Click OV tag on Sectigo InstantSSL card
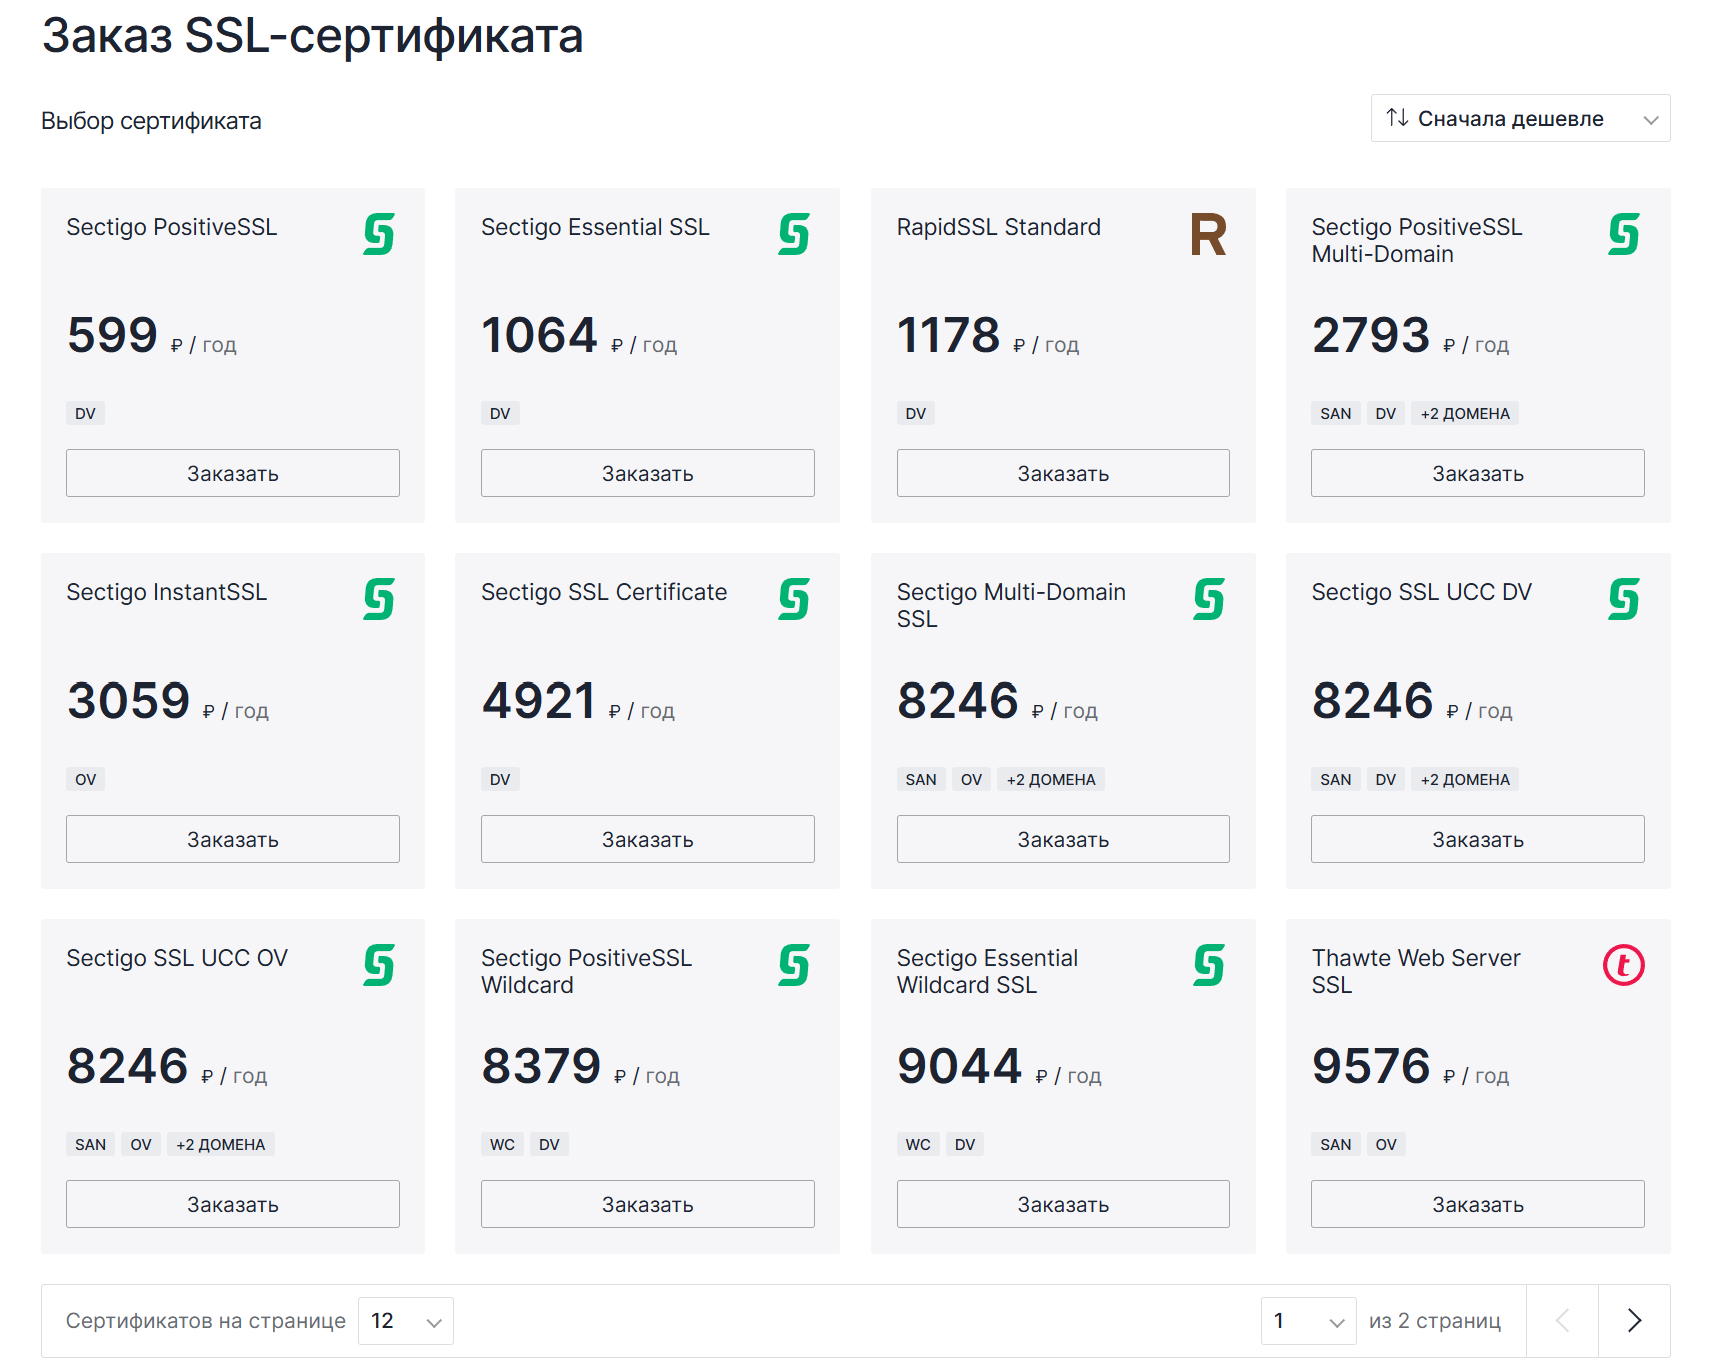The width and height of the screenshot is (1734, 1362). [x=85, y=779]
